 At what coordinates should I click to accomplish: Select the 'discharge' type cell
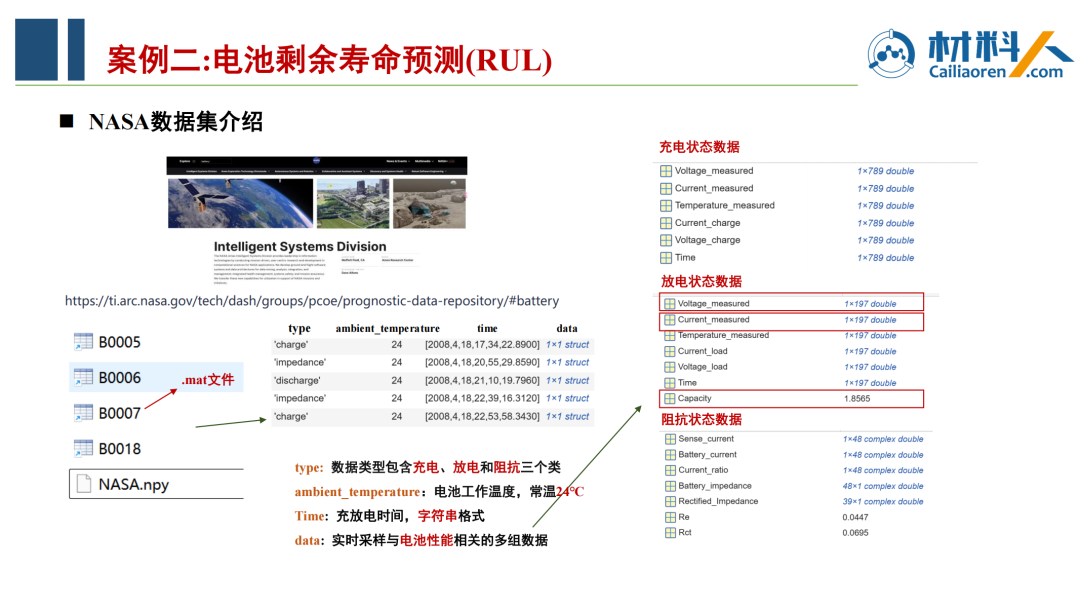[297, 380]
